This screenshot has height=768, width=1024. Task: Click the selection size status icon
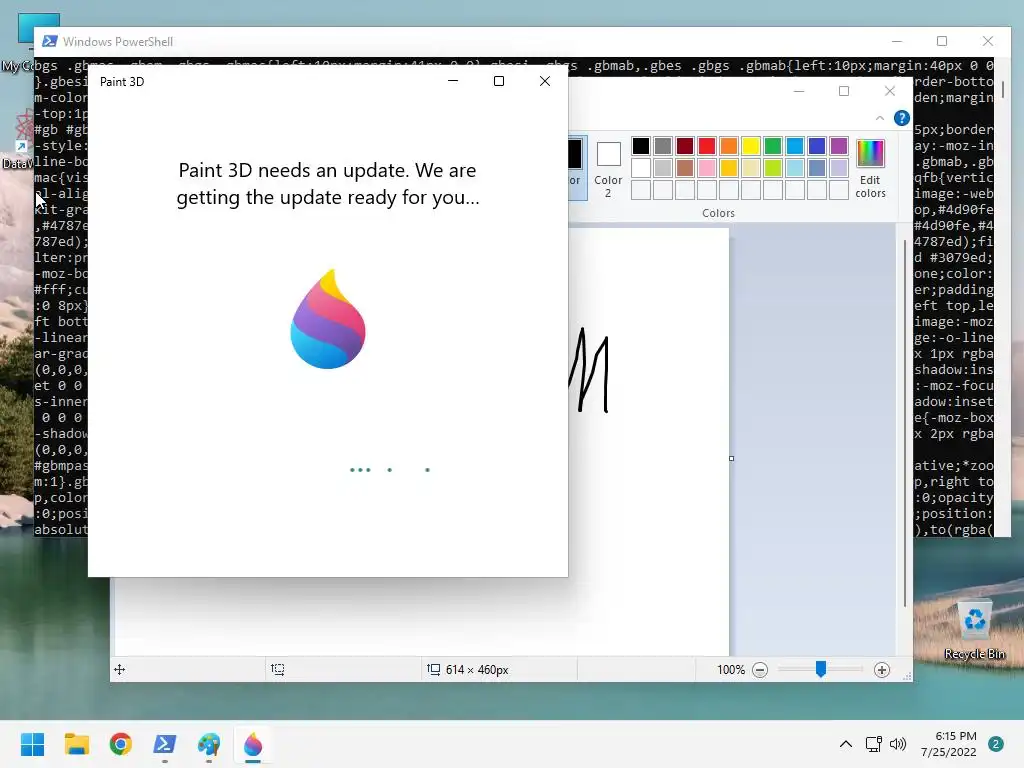click(x=278, y=669)
